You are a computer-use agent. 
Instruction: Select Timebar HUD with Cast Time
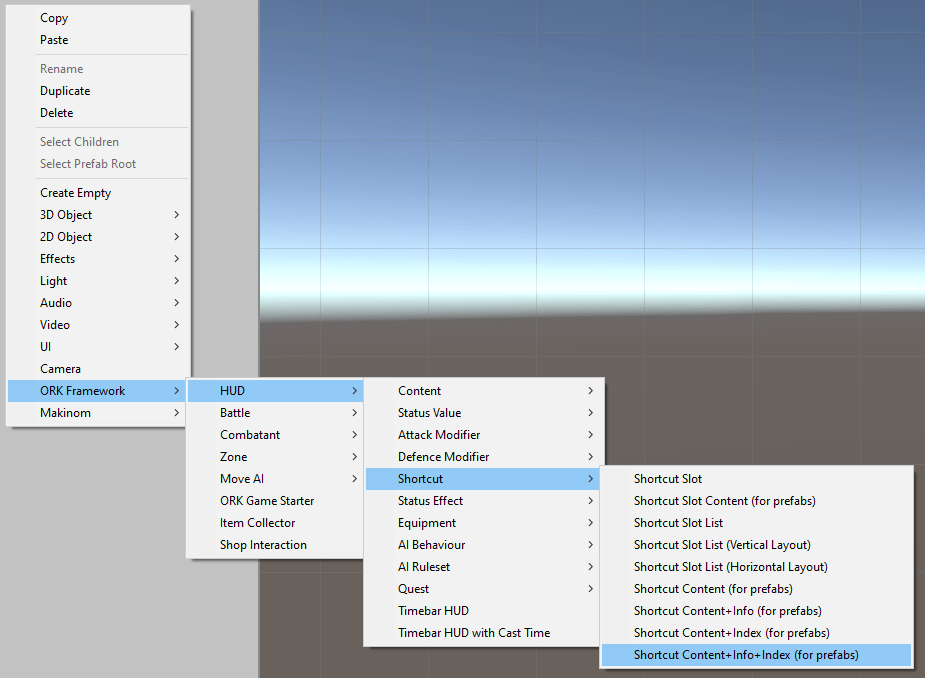(x=475, y=632)
